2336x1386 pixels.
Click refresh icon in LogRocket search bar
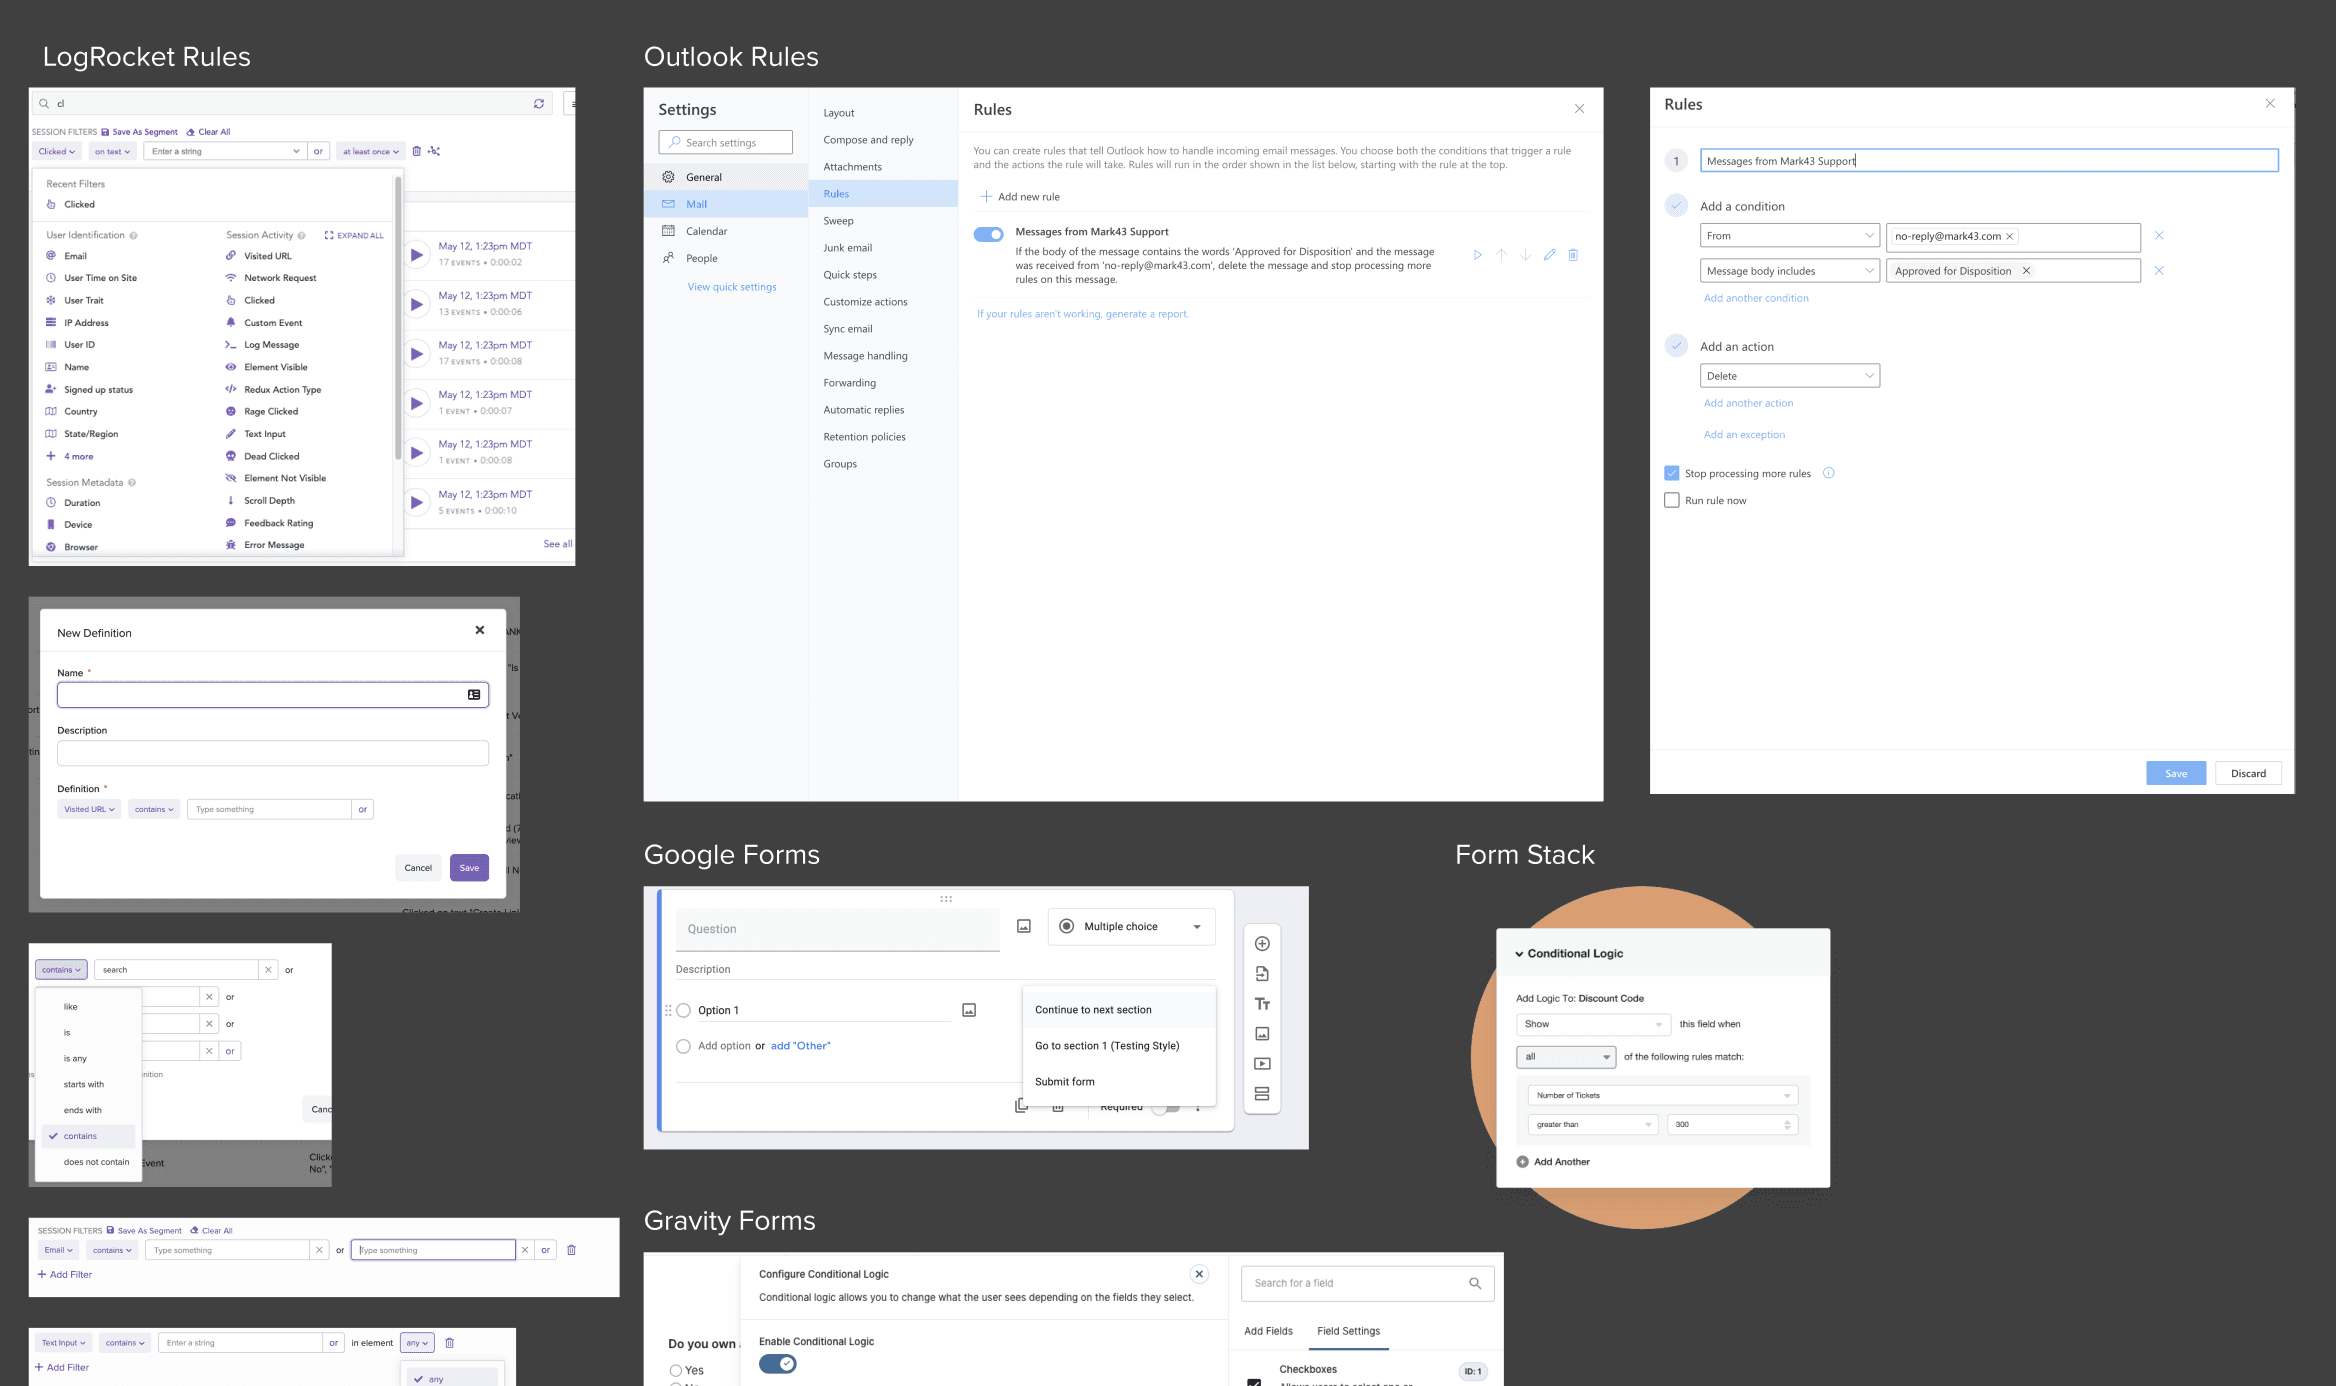click(x=539, y=103)
